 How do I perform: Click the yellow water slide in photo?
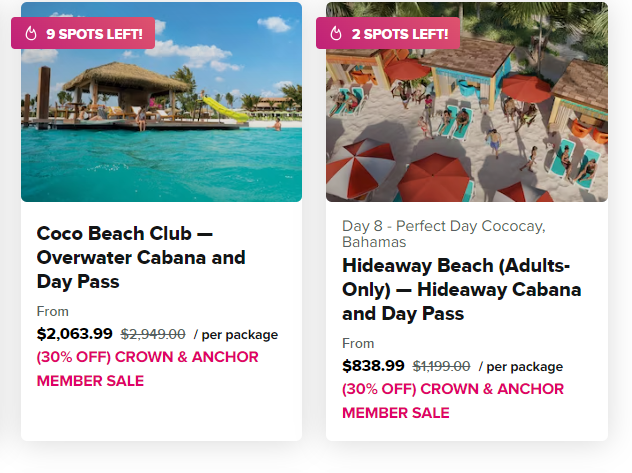pyautogui.click(x=224, y=108)
